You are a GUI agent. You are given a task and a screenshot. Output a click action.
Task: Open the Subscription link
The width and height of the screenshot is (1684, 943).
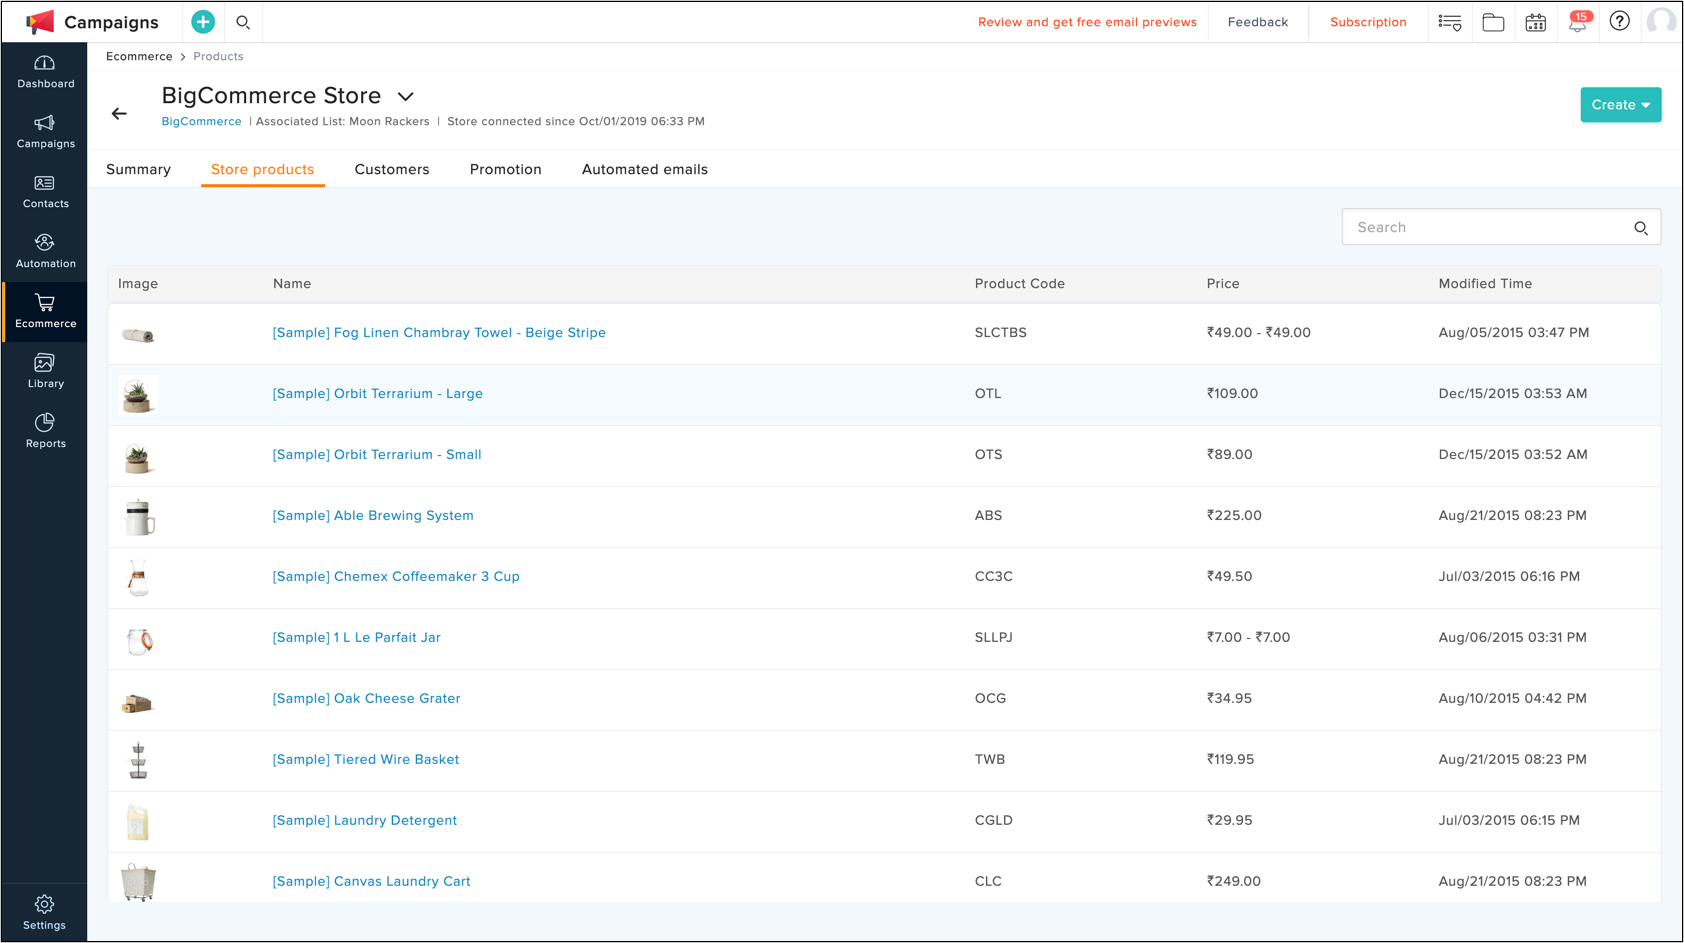coord(1368,22)
